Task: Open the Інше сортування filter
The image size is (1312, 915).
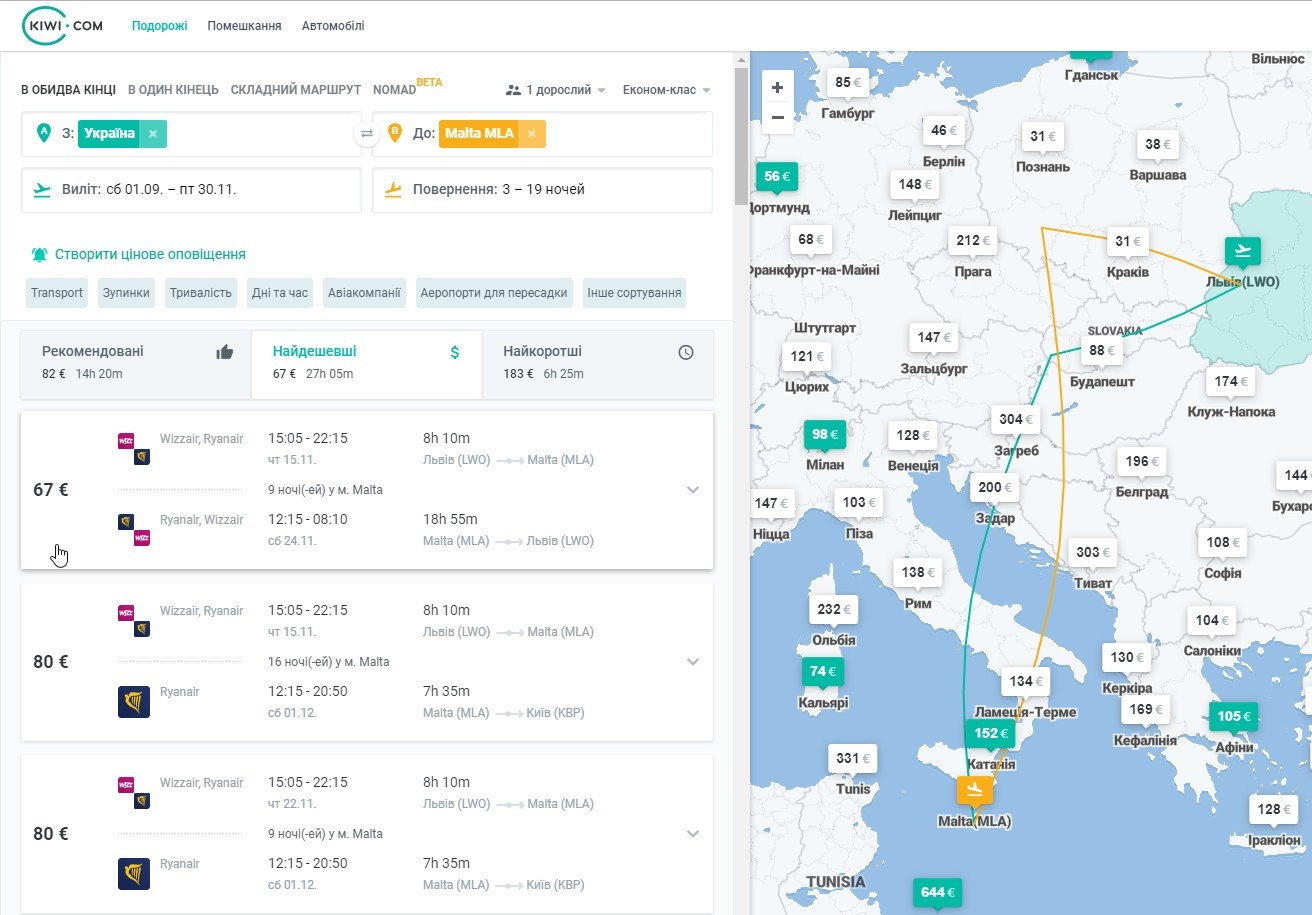Action: (634, 293)
